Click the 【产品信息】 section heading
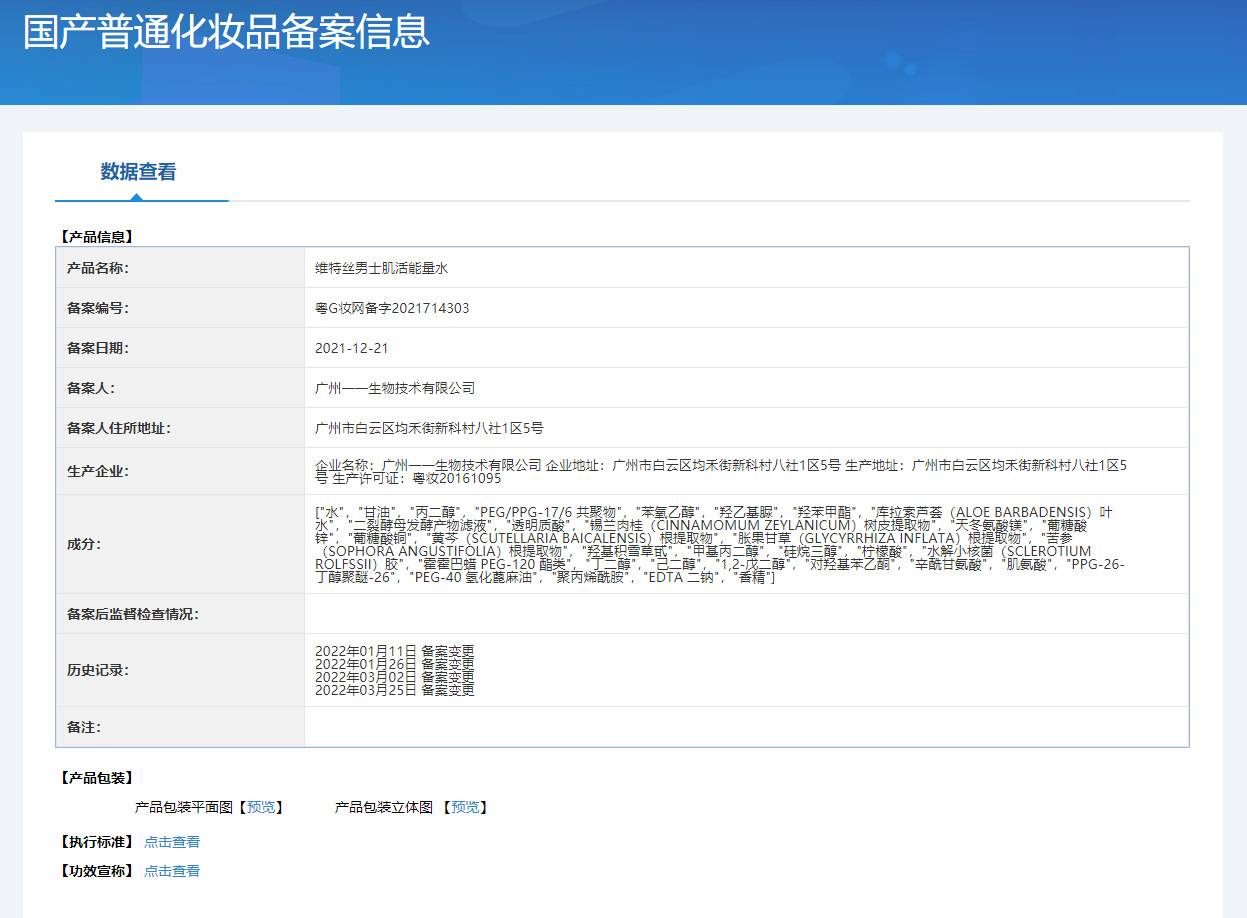 [x=97, y=237]
